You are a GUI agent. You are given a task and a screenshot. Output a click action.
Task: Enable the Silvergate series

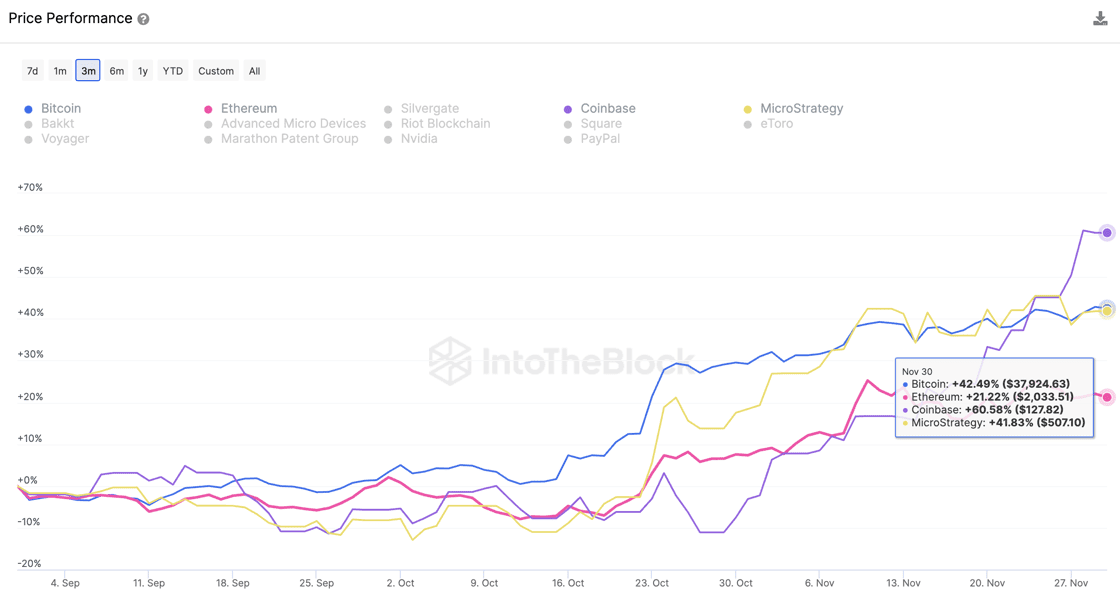pos(429,108)
